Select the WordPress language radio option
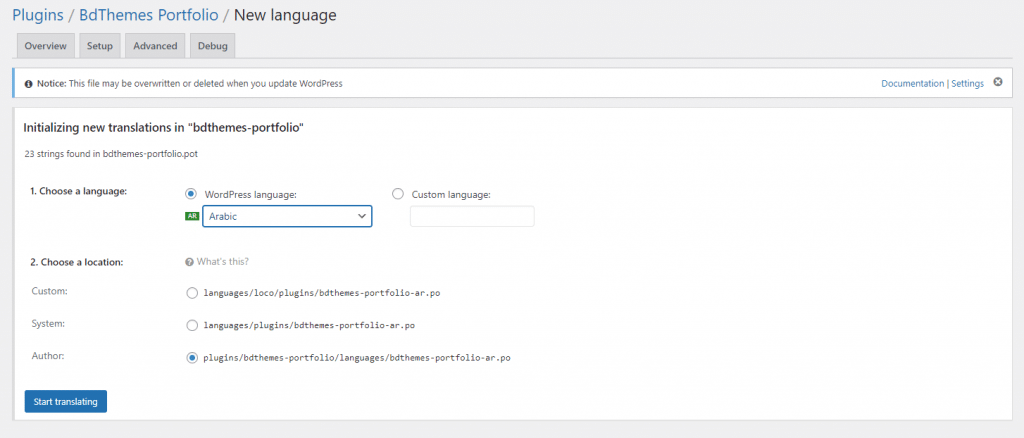The width and height of the screenshot is (1024, 438). coord(191,194)
